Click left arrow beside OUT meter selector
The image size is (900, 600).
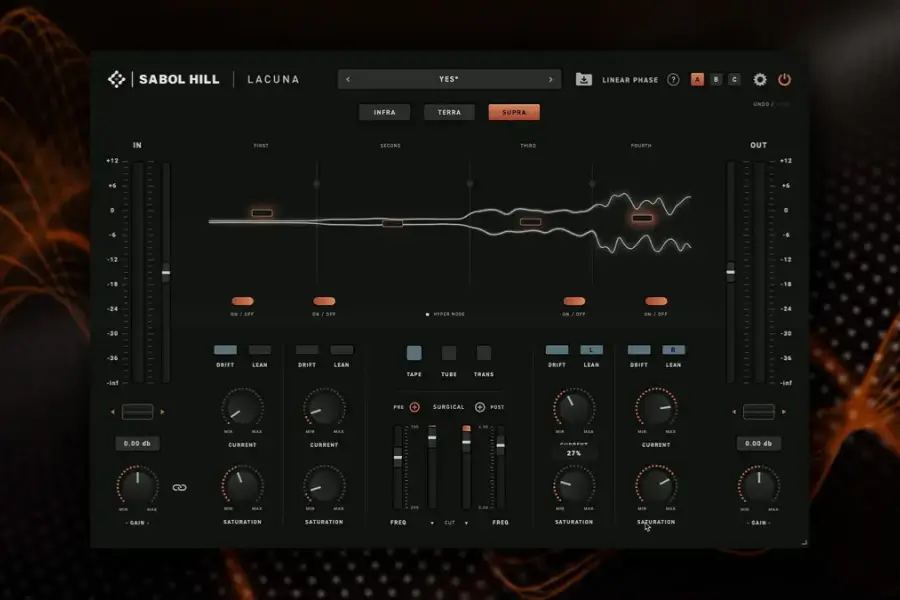pyautogui.click(x=734, y=412)
